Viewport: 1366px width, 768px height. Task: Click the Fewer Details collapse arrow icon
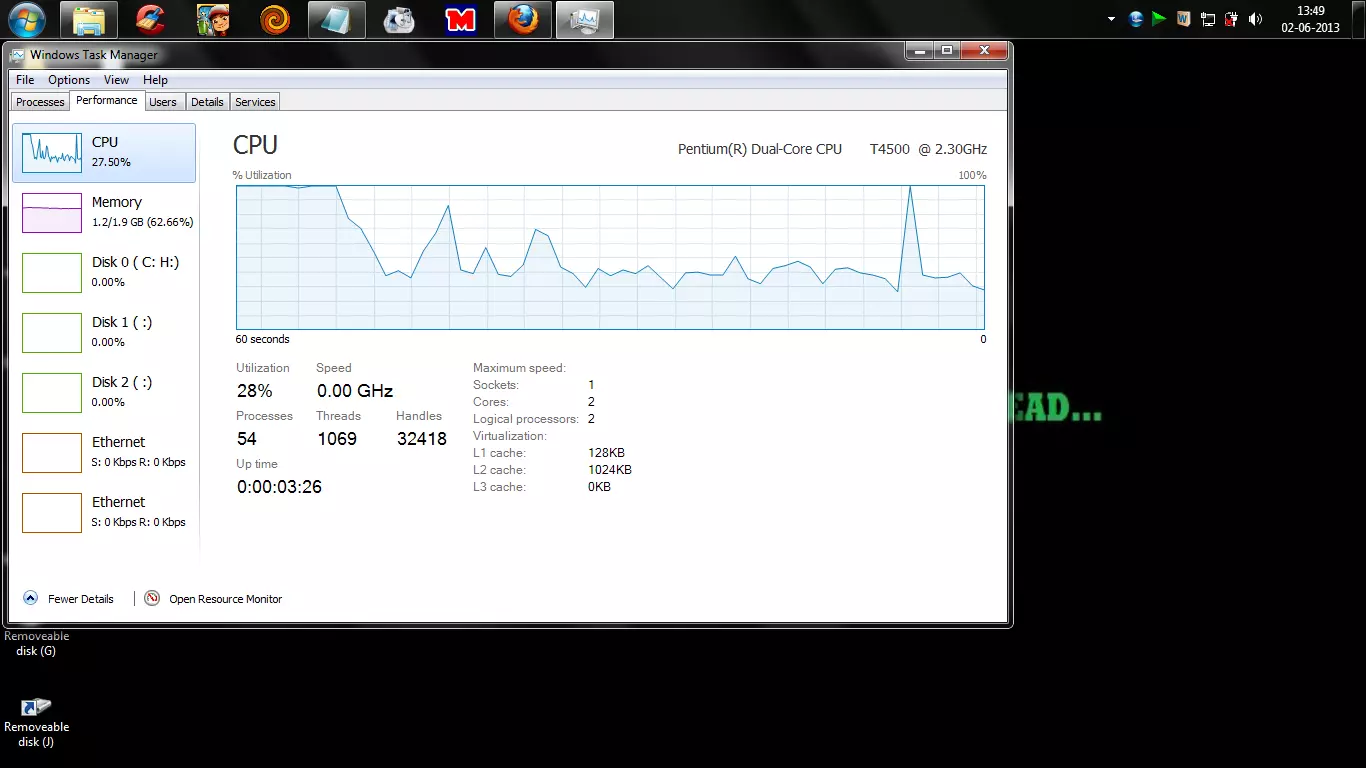pos(29,598)
